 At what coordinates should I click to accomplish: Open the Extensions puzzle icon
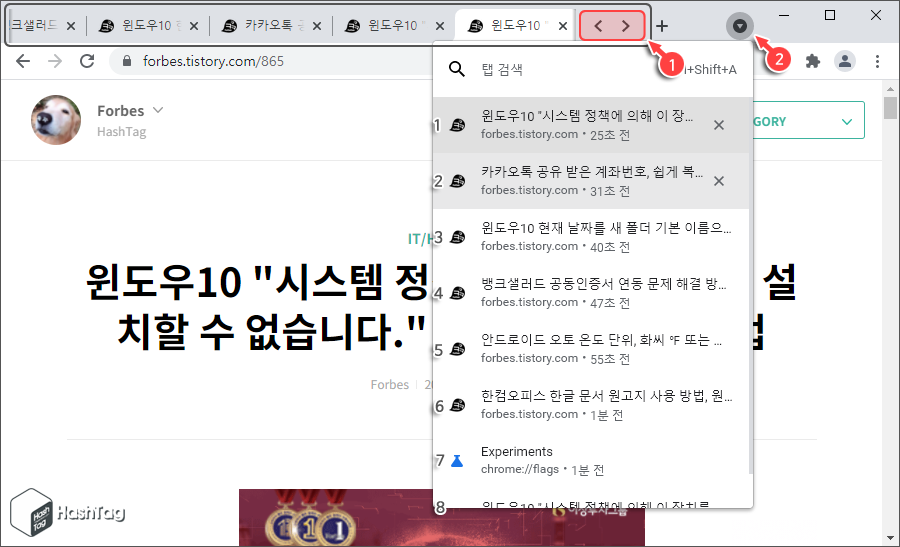coord(813,61)
